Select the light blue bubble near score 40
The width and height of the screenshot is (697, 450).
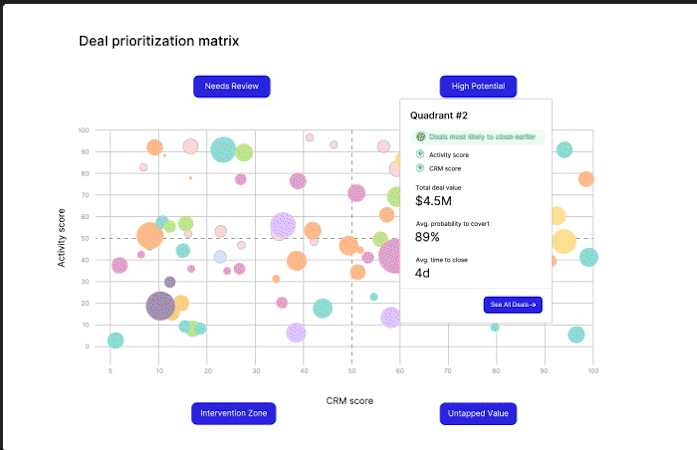220,257
